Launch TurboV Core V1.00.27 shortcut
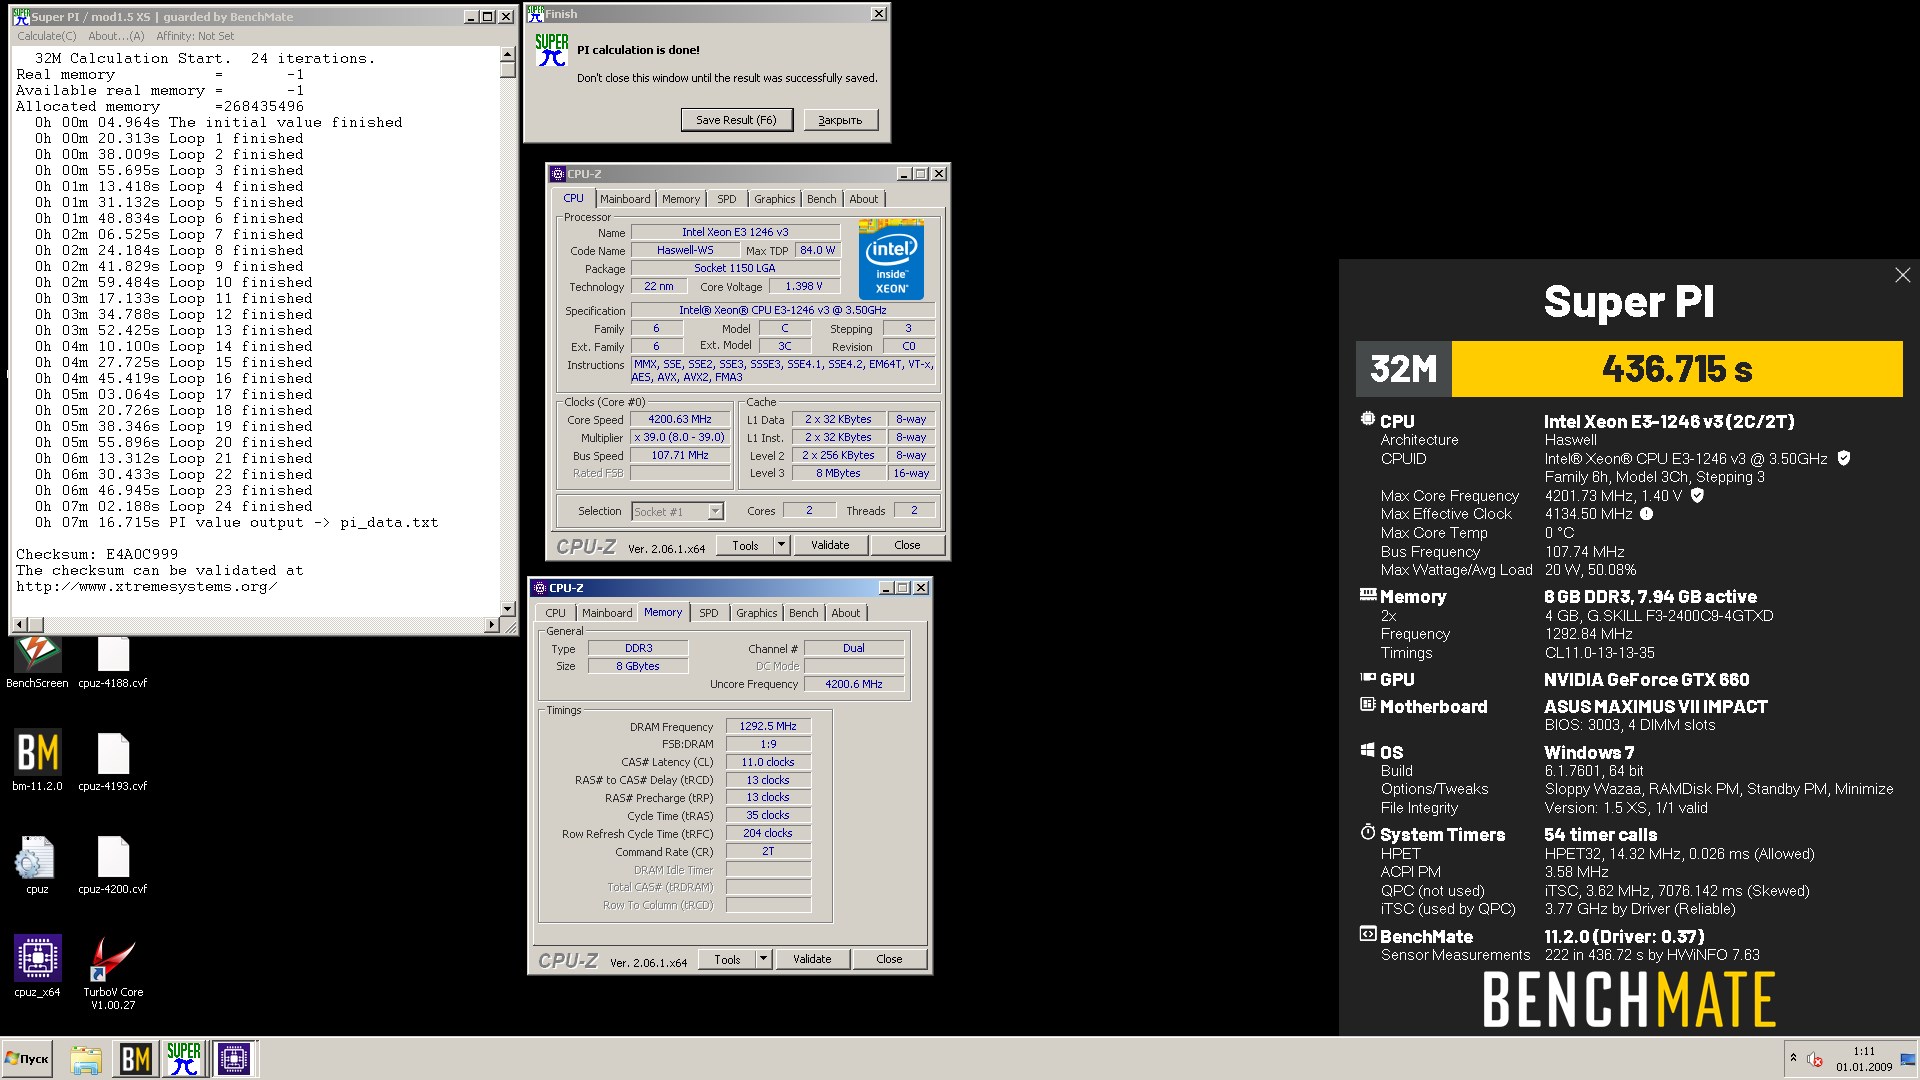Screen dimensions: 1920x1080 (113, 972)
